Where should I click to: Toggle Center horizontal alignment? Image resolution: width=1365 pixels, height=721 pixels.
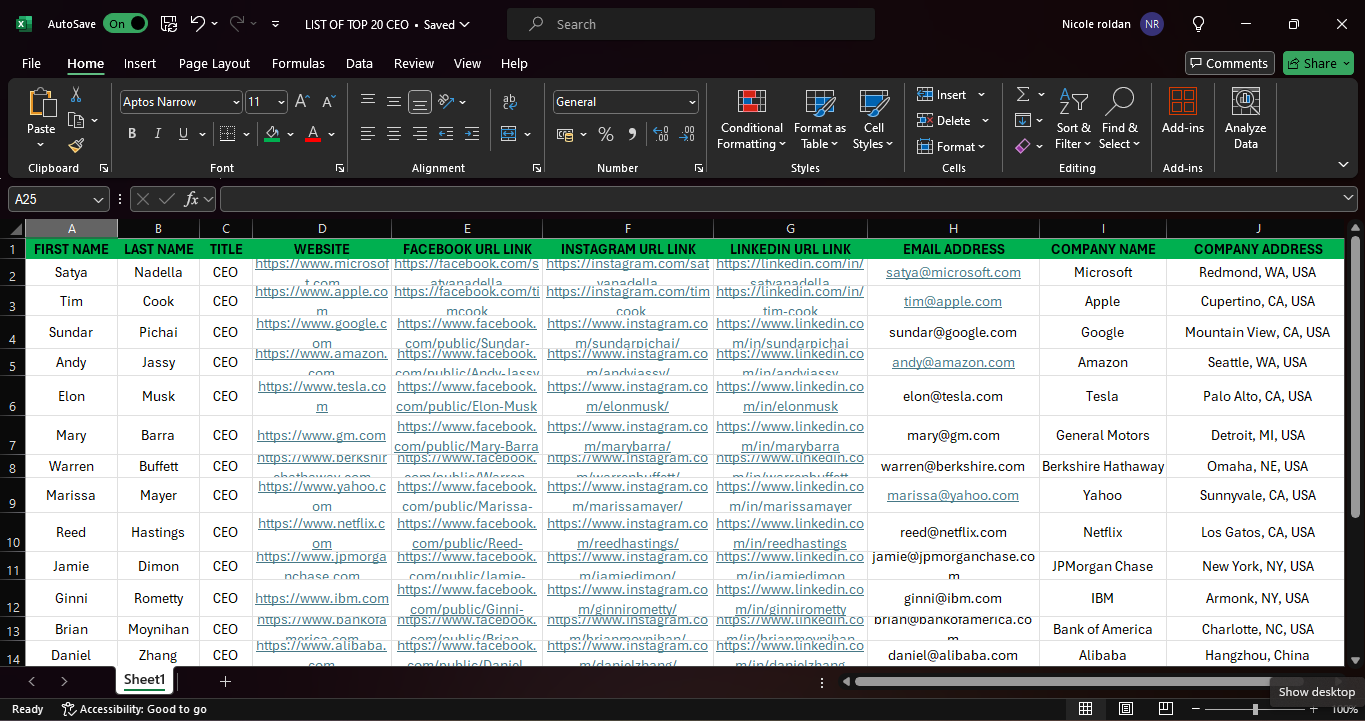coord(394,134)
